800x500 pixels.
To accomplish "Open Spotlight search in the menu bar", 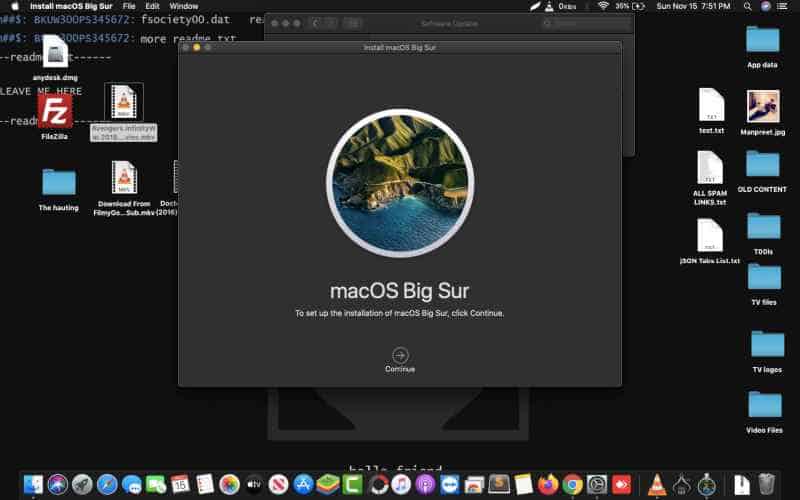I will point(747,6).
